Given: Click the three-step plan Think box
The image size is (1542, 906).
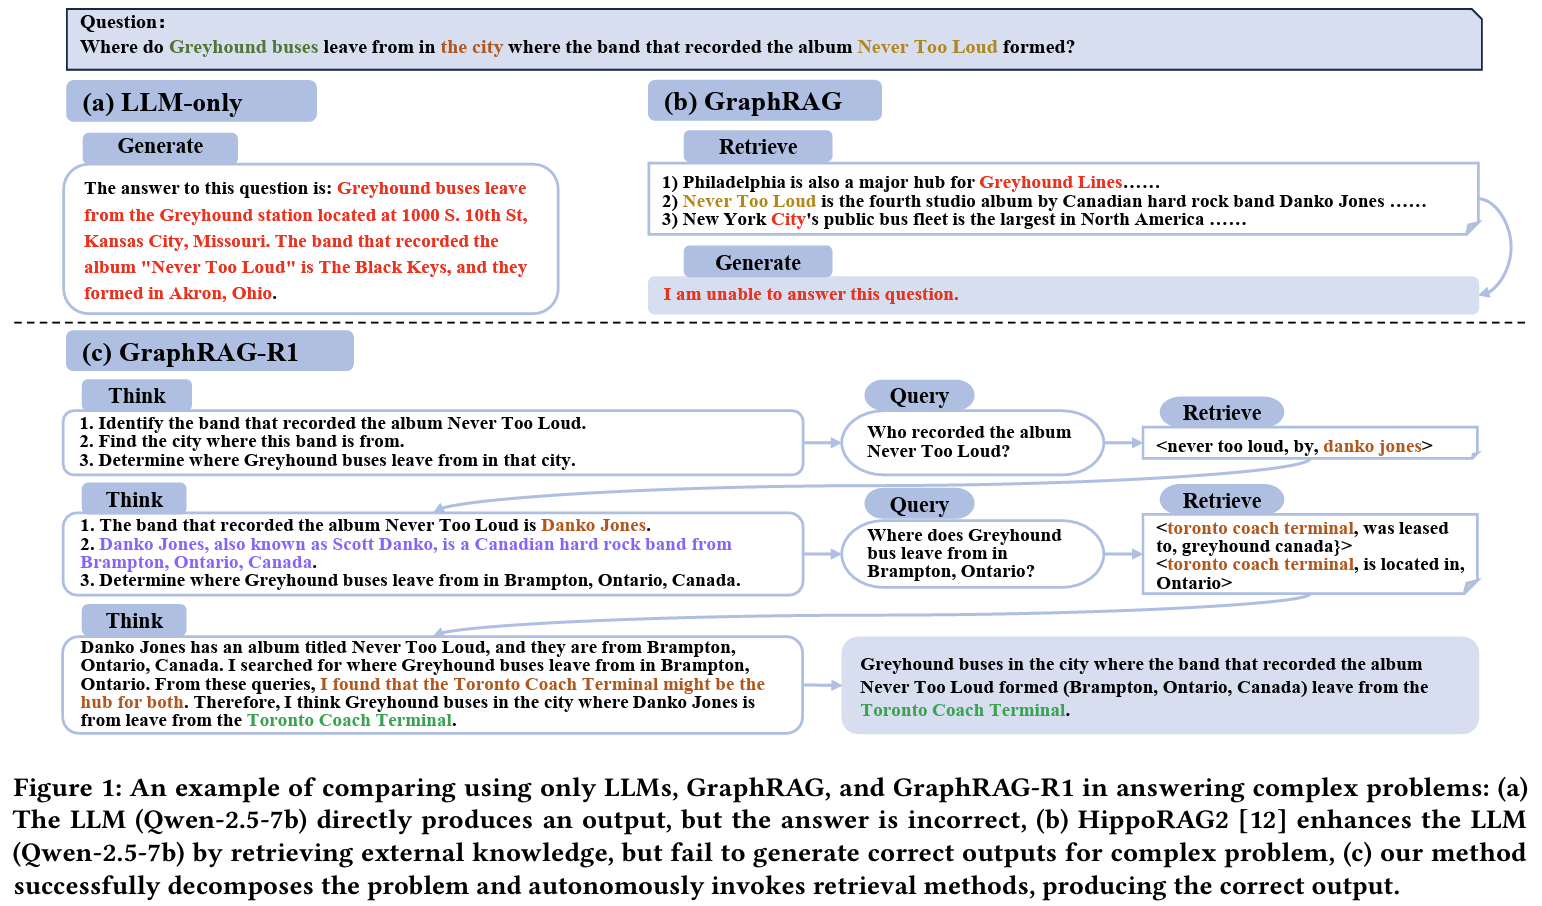Looking at the screenshot, I should 432,442.
